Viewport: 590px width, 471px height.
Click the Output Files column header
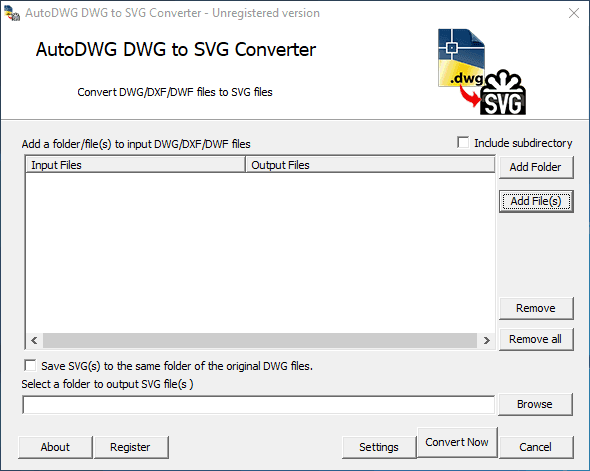[370, 165]
